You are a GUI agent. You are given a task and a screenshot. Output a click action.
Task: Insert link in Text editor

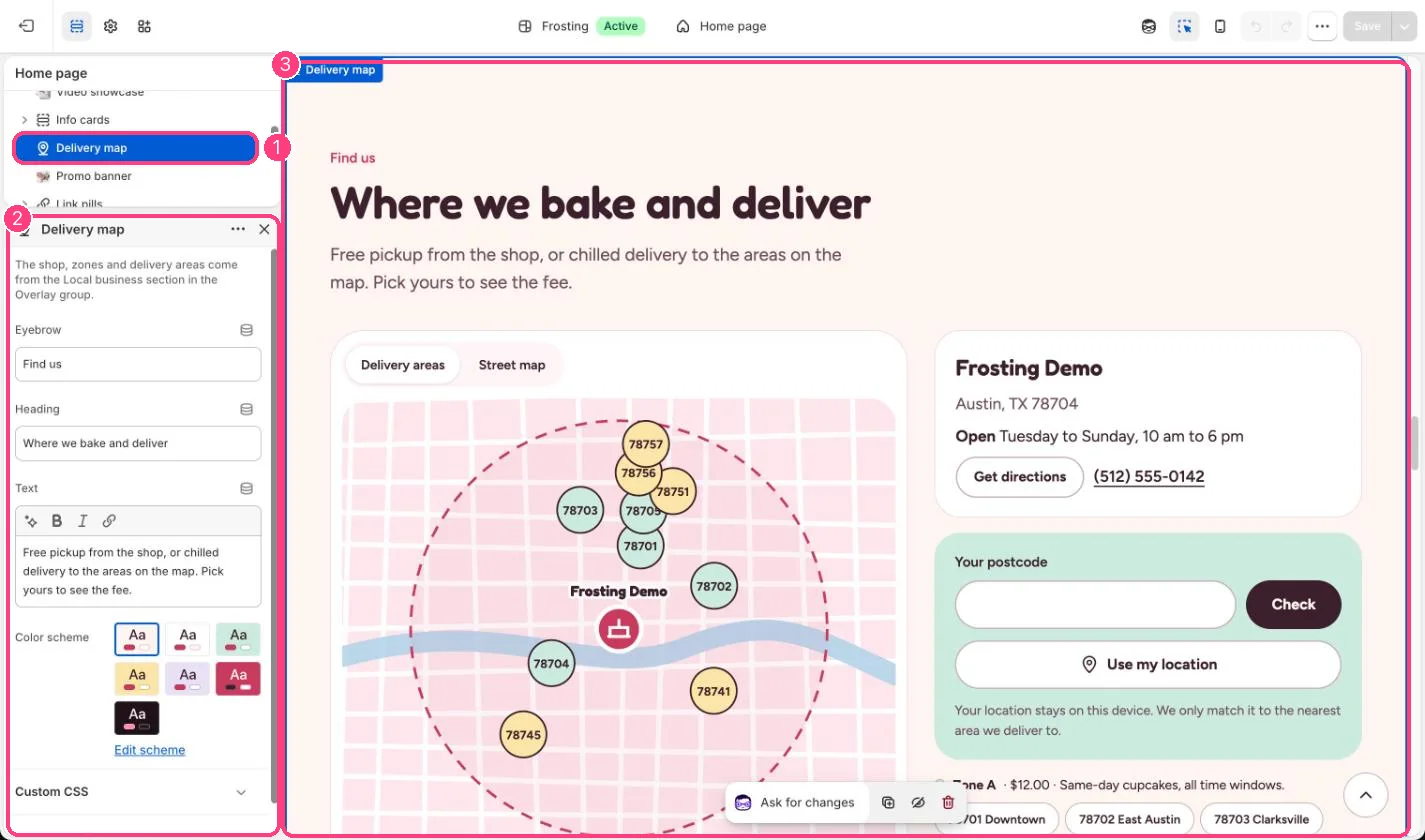click(x=110, y=521)
